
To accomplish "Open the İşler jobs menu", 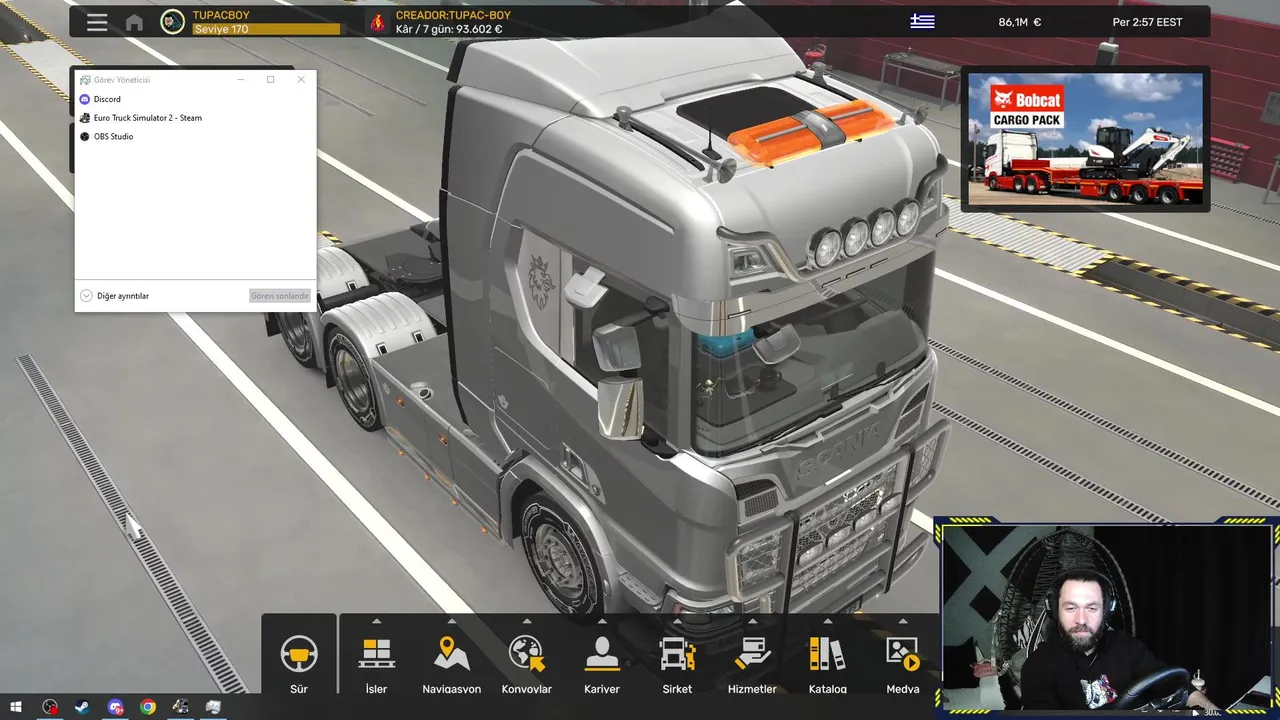I will tap(376, 655).
